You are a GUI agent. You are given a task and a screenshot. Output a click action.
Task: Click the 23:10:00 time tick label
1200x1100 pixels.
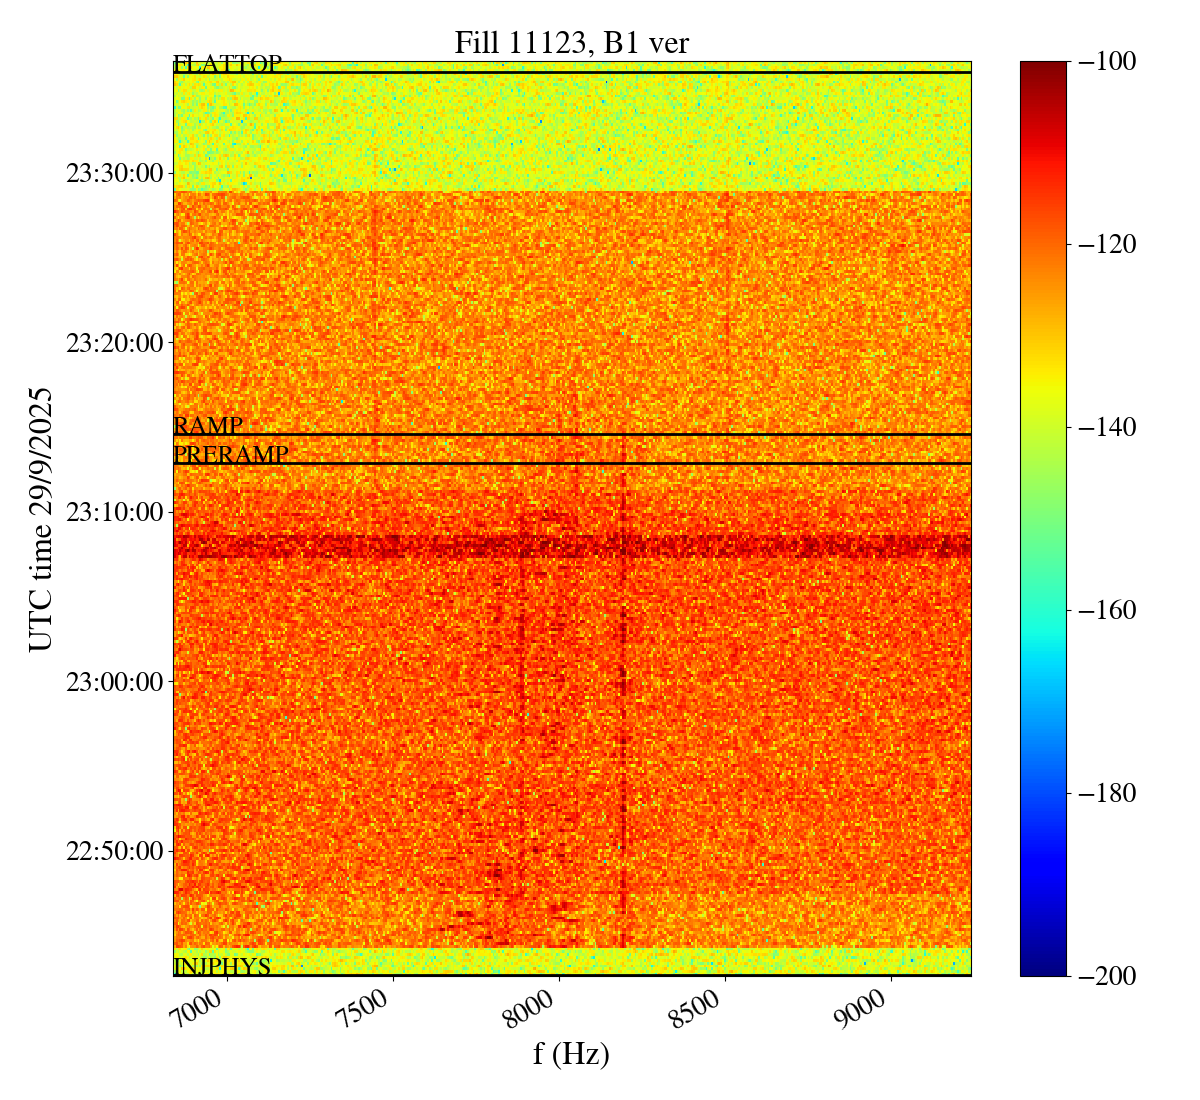click(114, 513)
